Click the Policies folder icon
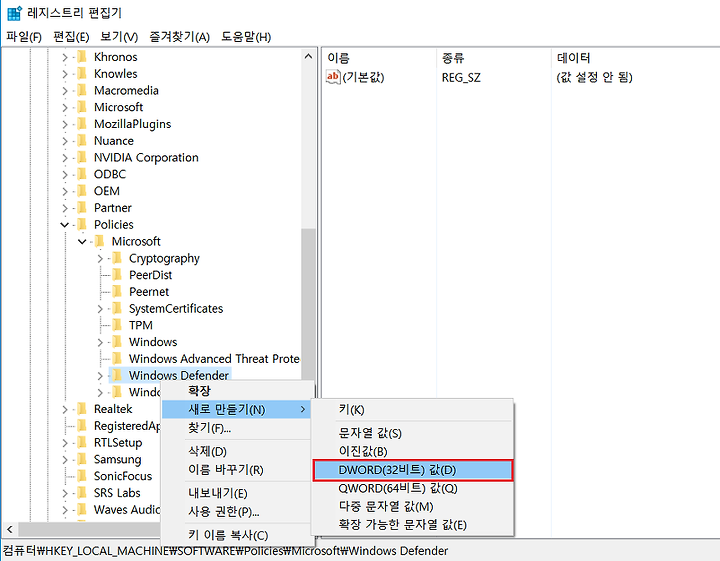This screenshot has height=561, width=720. (x=82, y=224)
